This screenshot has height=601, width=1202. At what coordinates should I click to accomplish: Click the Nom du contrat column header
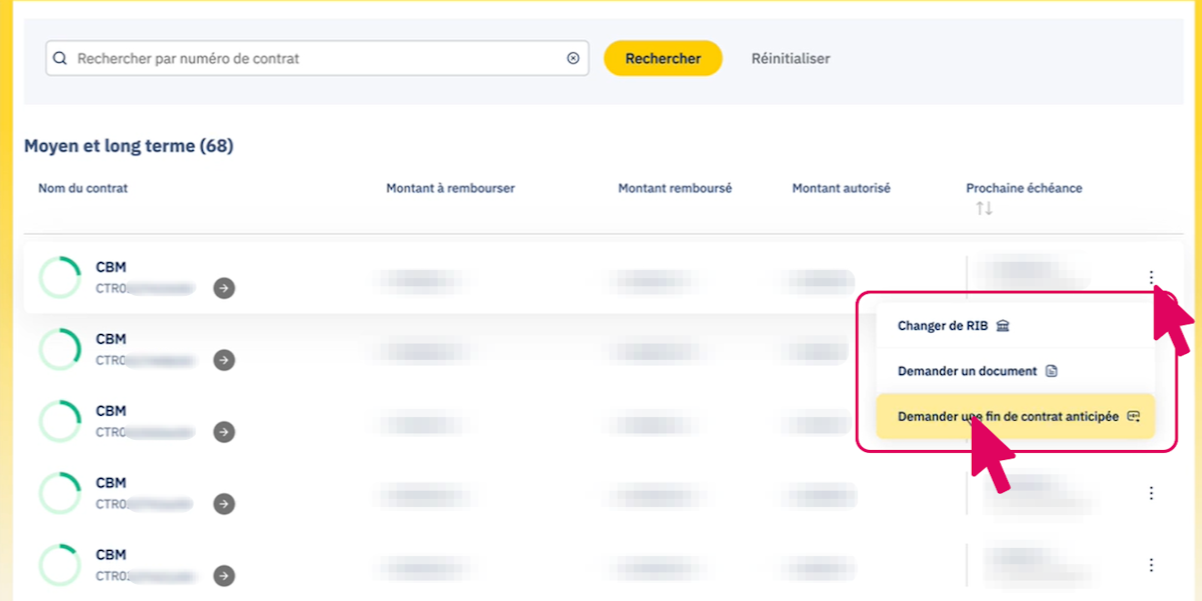coord(83,188)
